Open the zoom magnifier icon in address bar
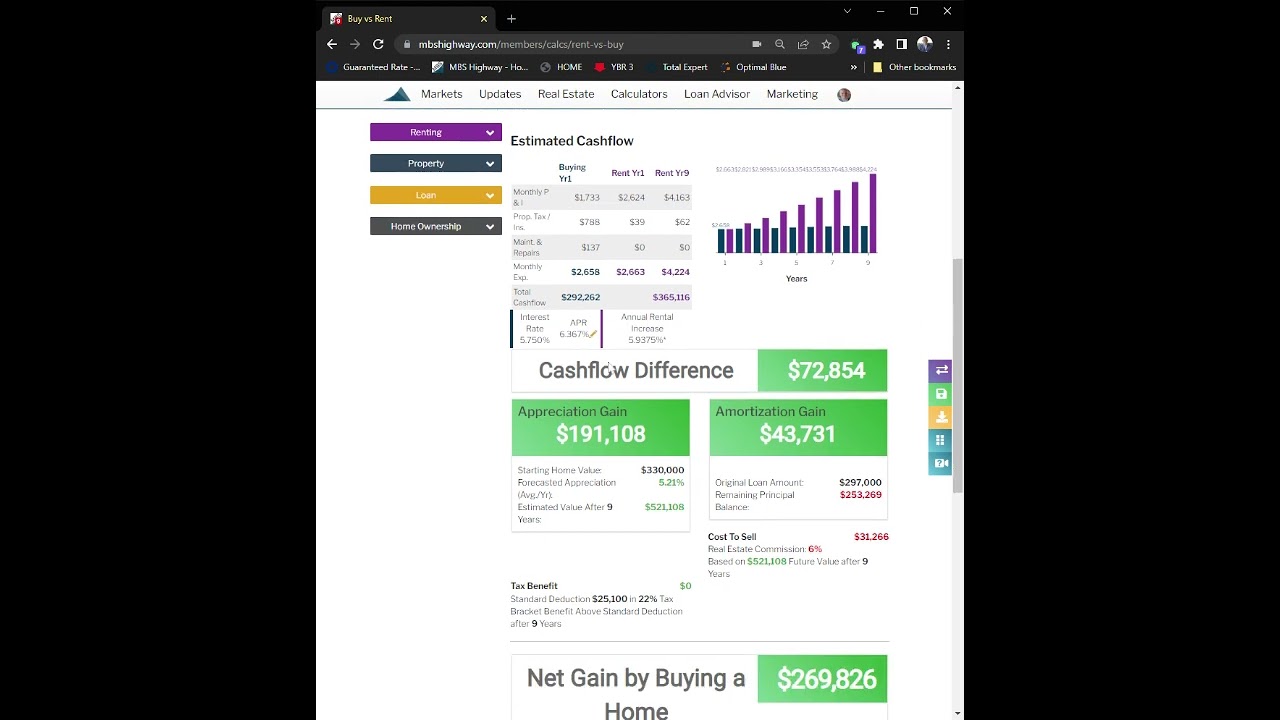 click(x=780, y=44)
